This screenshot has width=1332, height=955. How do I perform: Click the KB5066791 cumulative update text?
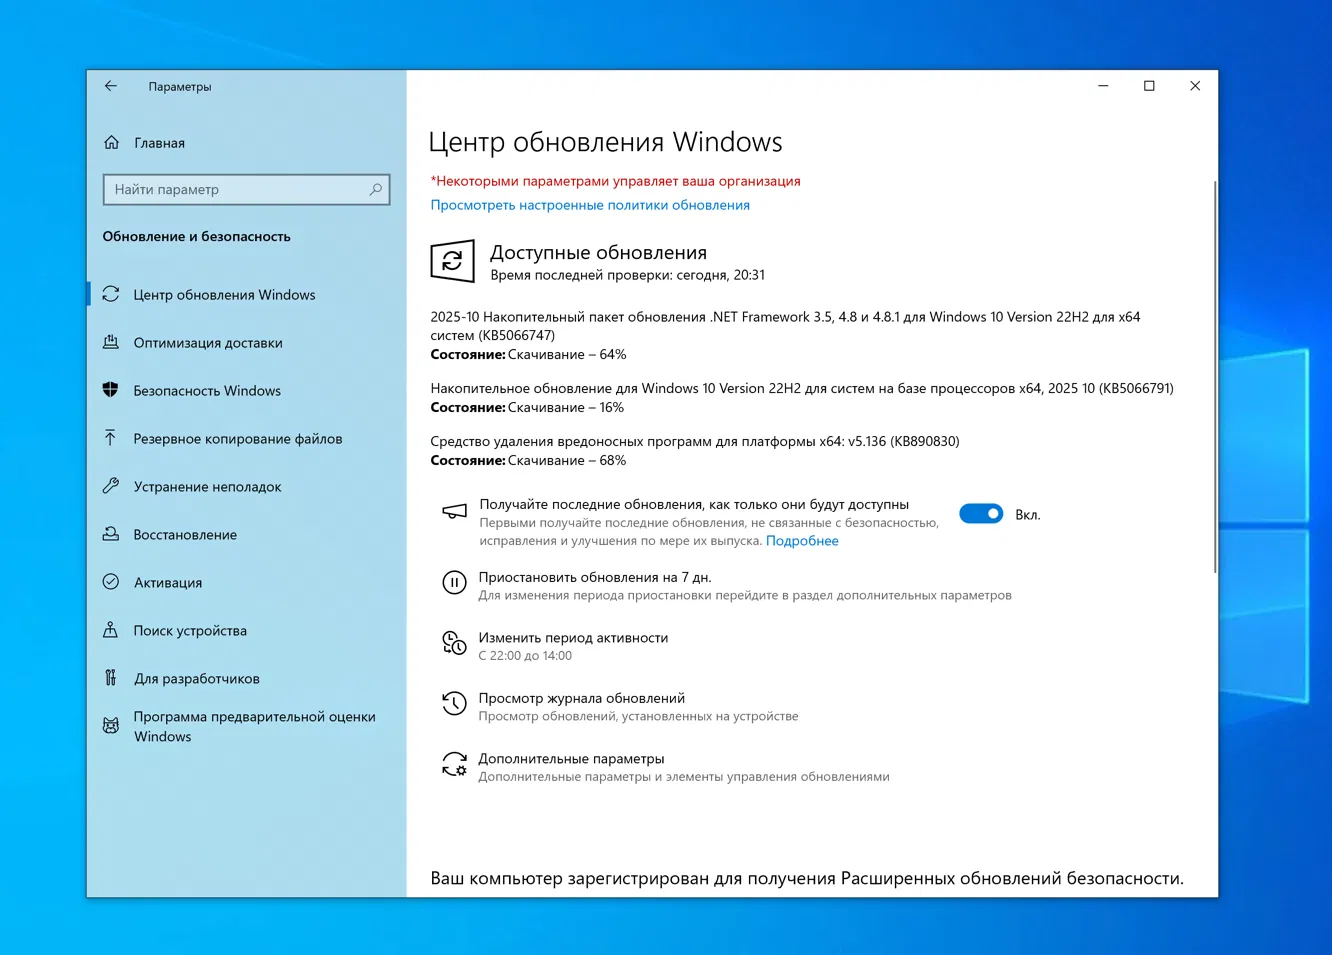click(802, 388)
